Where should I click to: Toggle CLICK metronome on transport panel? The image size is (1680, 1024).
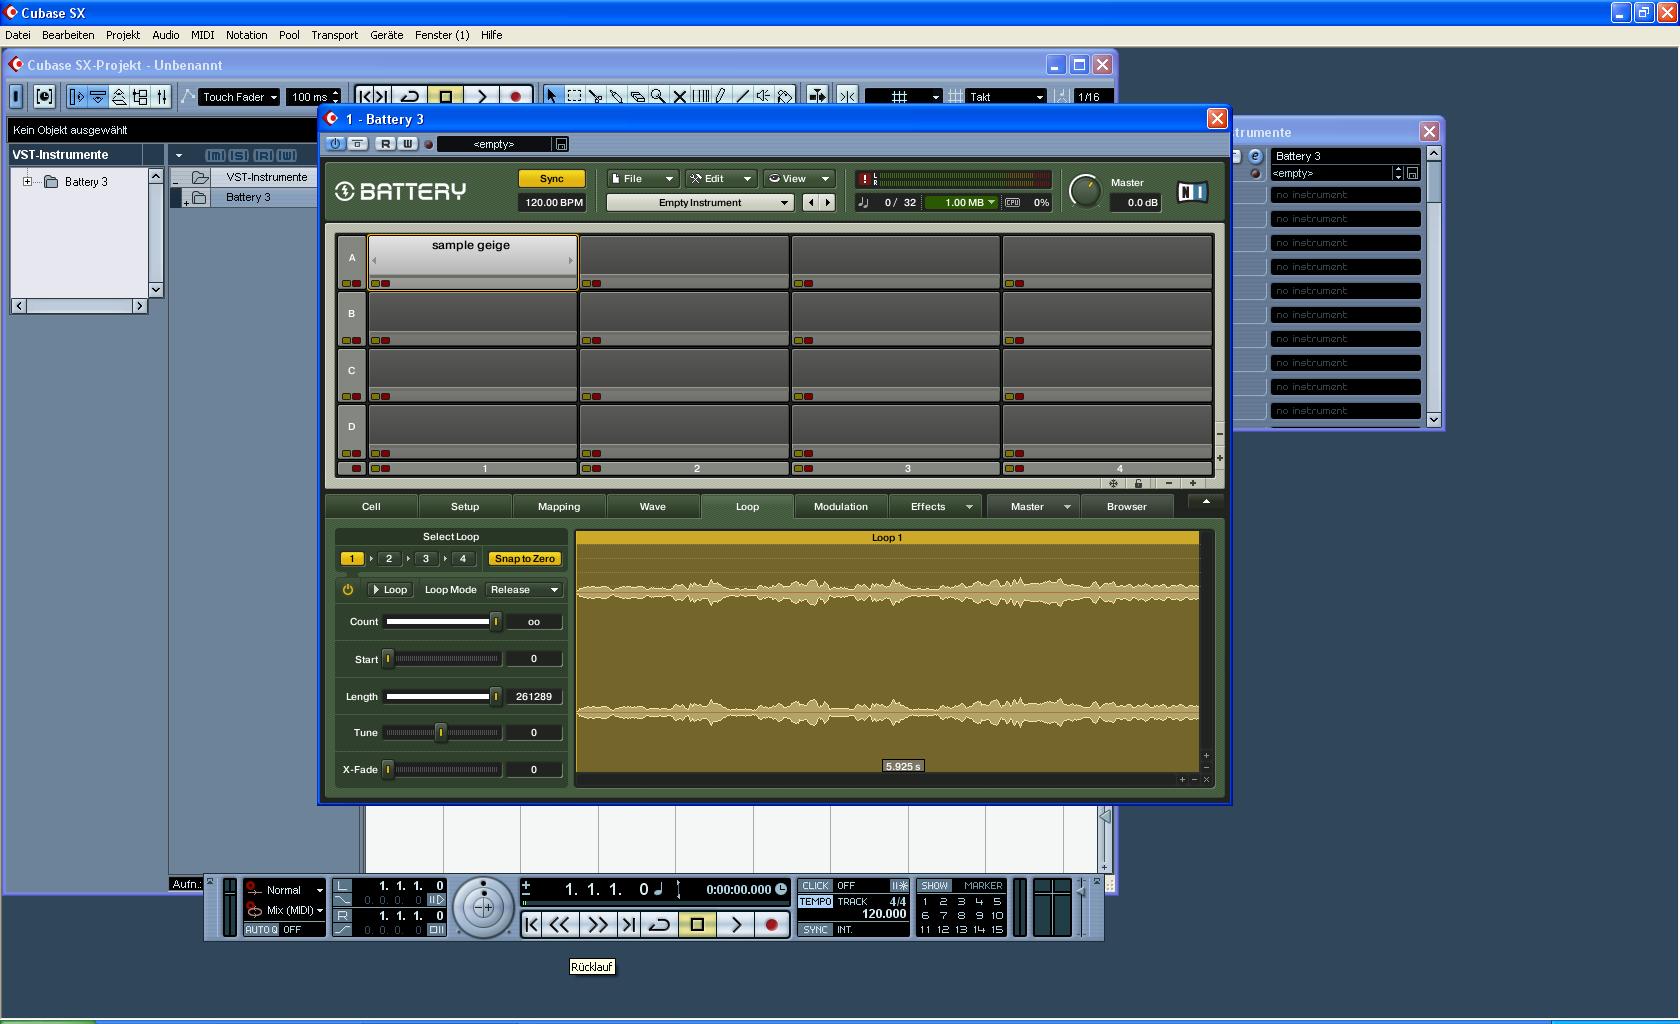(x=816, y=886)
